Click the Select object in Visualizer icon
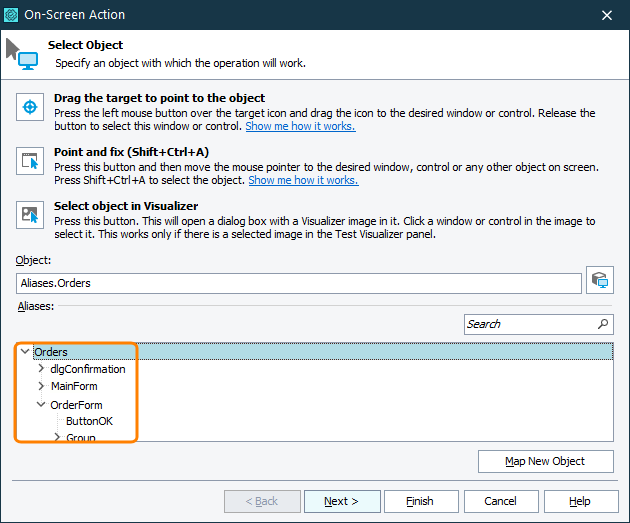This screenshot has width=630, height=523. coord(30,214)
